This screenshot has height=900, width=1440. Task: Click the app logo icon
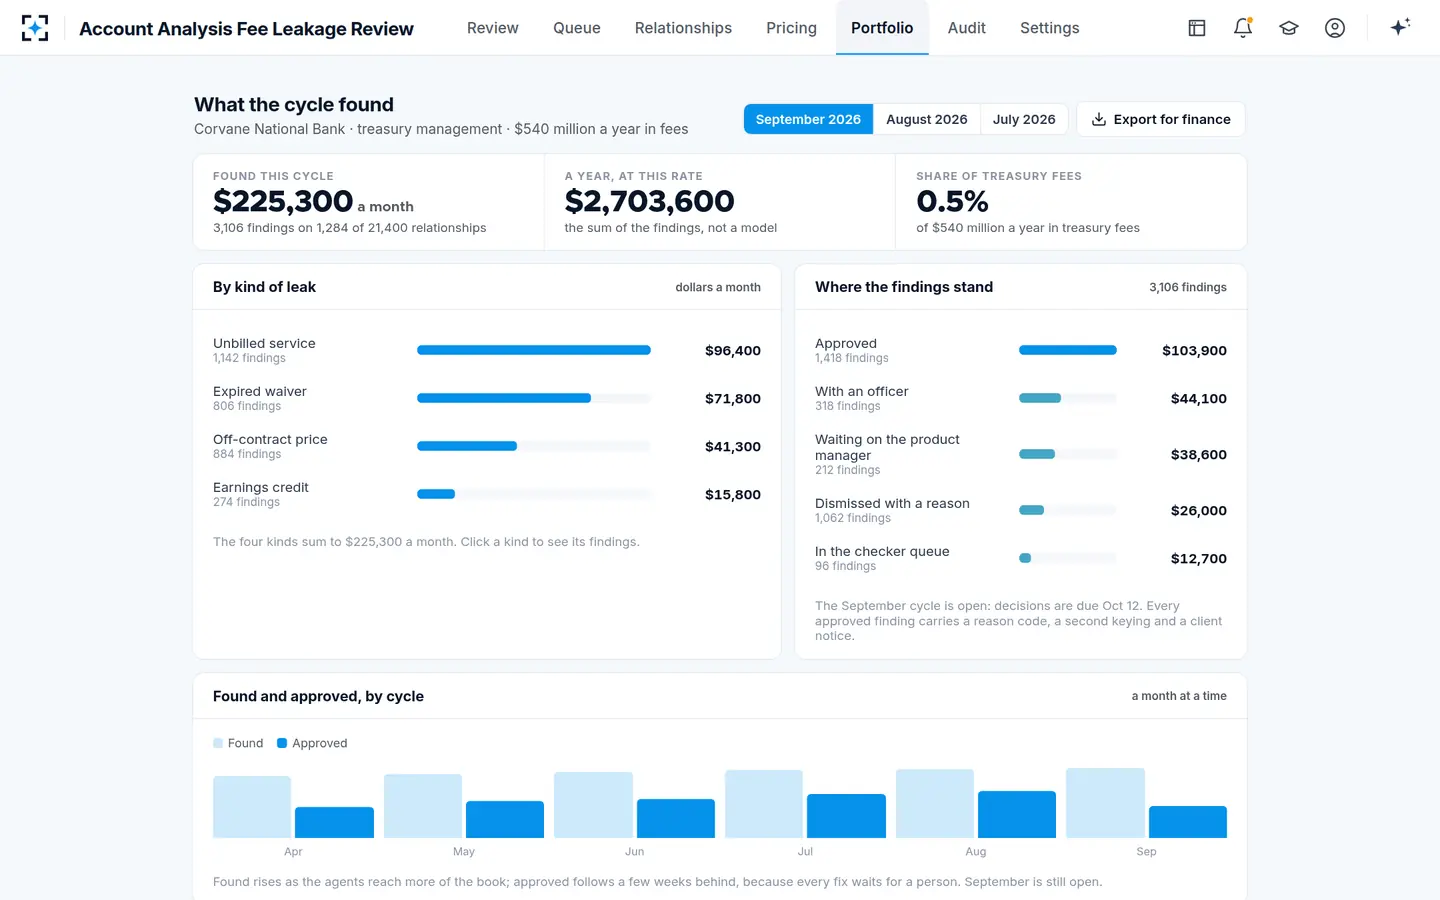pyautogui.click(x=35, y=28)
